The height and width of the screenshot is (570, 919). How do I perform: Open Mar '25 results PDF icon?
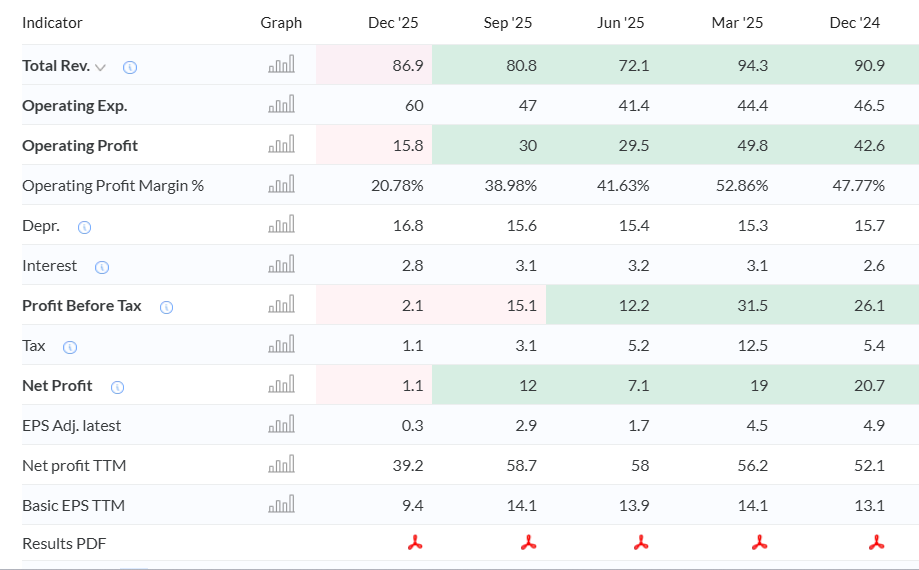pos(760,542)
